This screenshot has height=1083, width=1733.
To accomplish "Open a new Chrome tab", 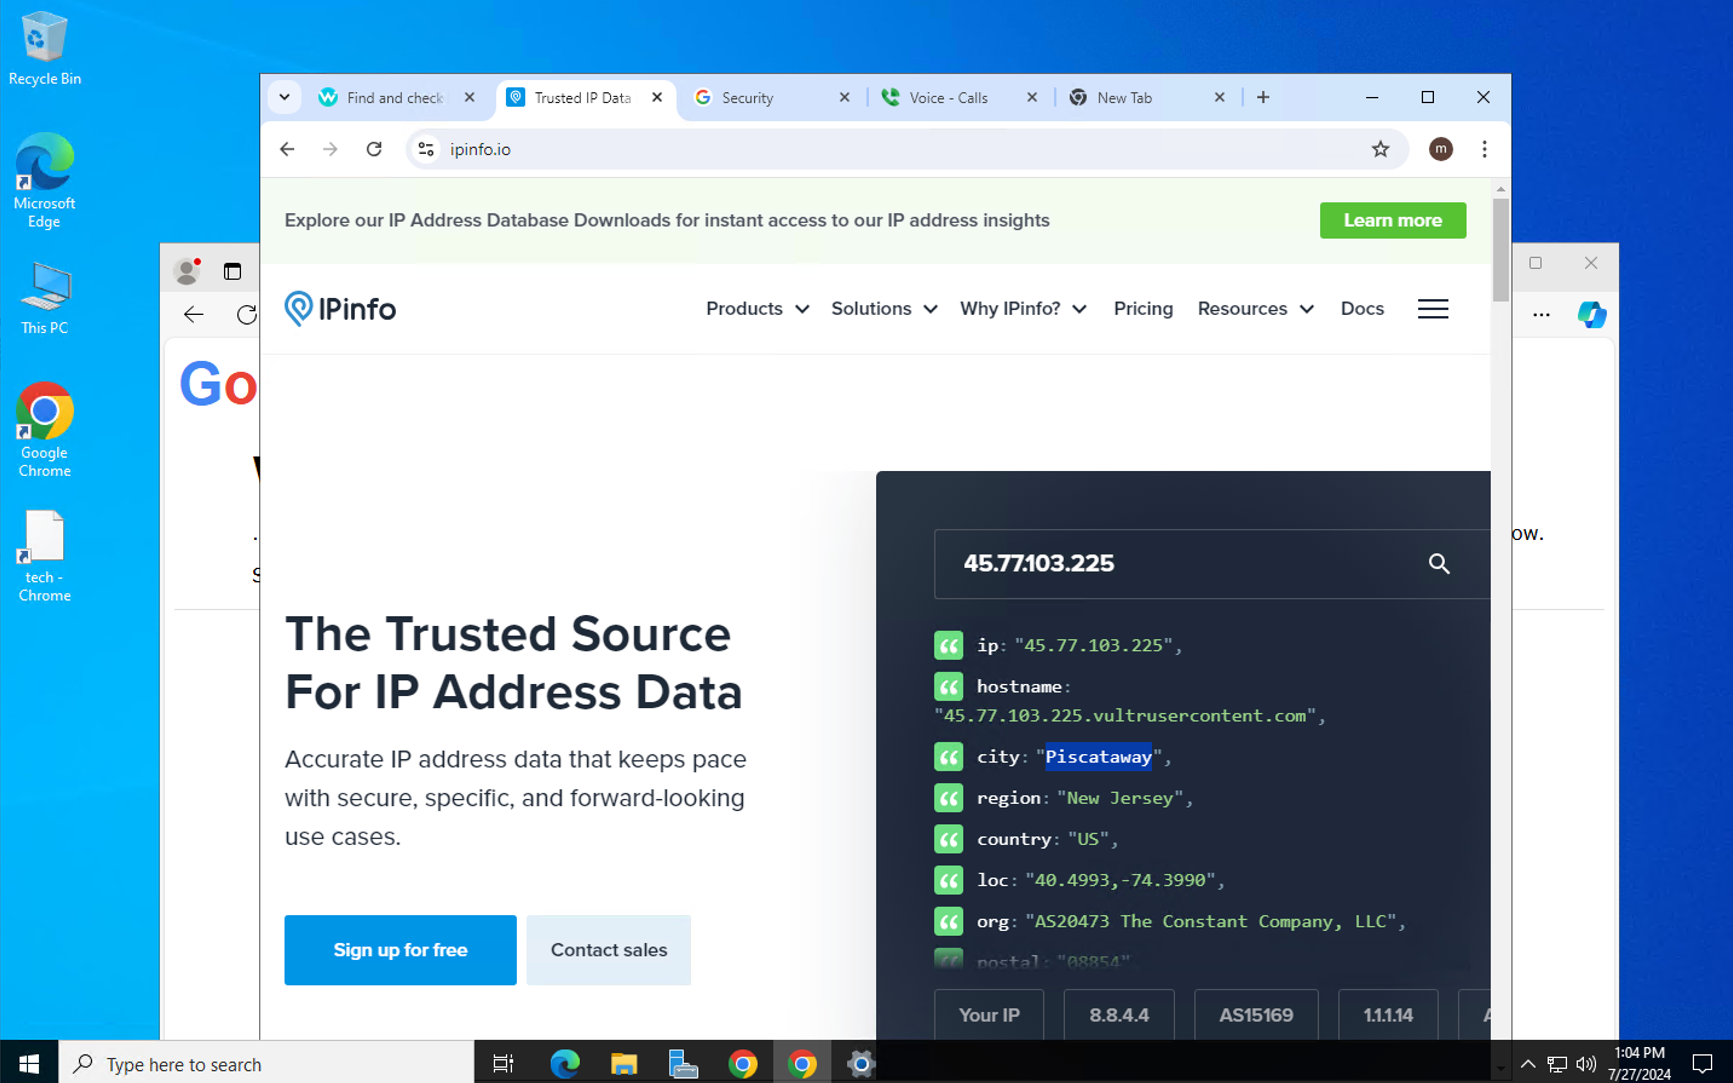I will [x=1263, y=97].
